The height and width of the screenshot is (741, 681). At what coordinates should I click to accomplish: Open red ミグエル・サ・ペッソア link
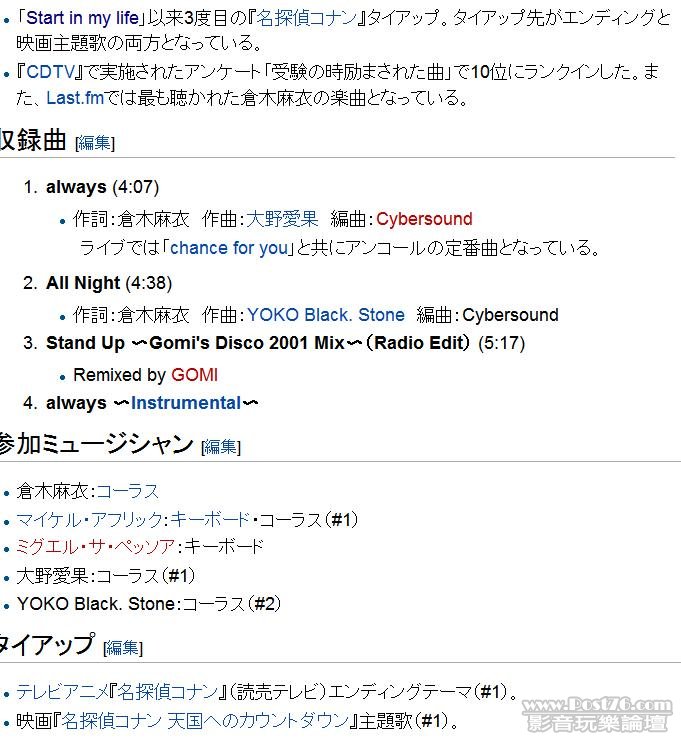[95, 547]
